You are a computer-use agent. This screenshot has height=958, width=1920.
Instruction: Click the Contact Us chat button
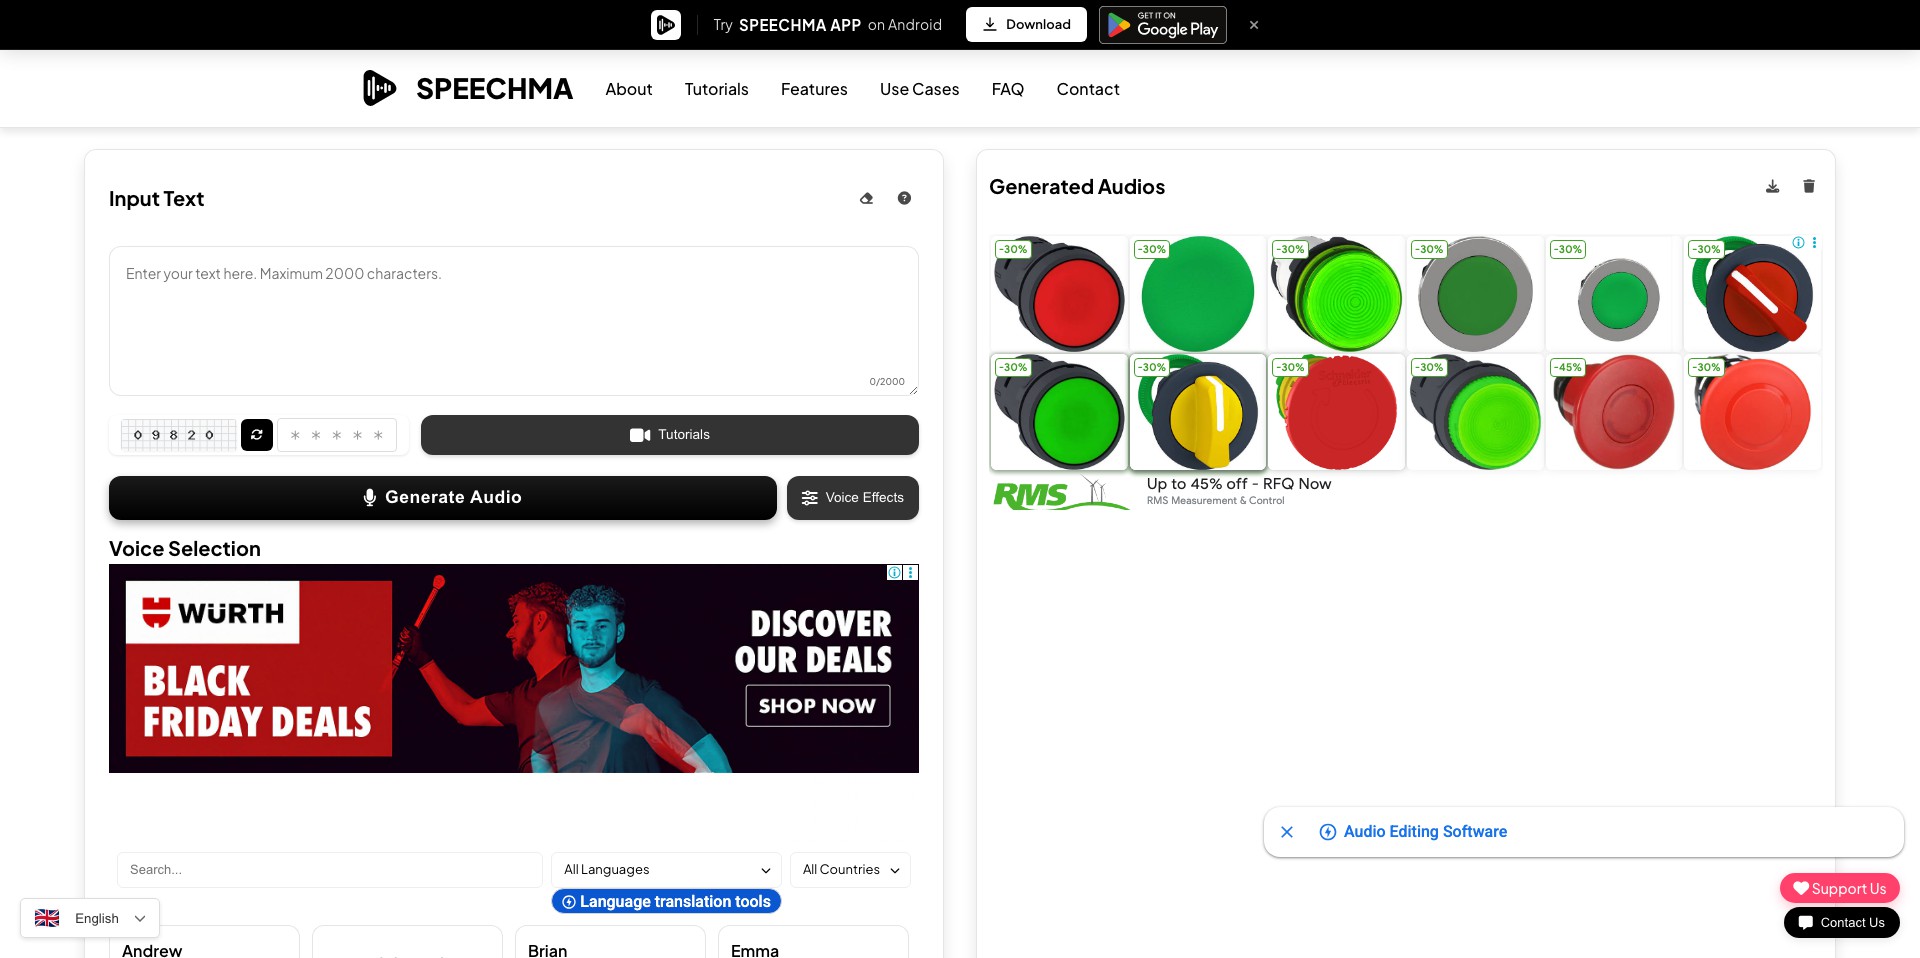(x=1841, y=922)
